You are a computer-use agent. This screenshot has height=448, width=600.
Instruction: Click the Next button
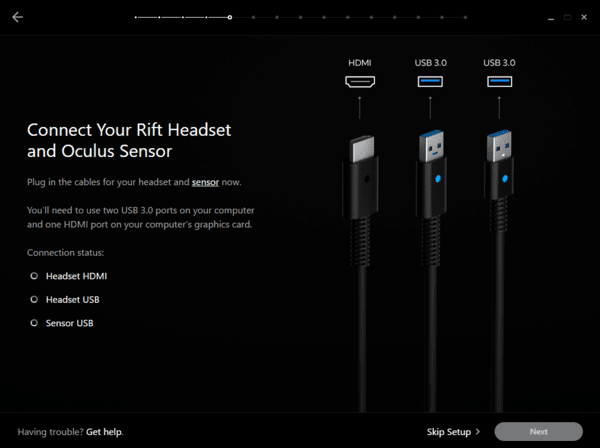(538, 432)
